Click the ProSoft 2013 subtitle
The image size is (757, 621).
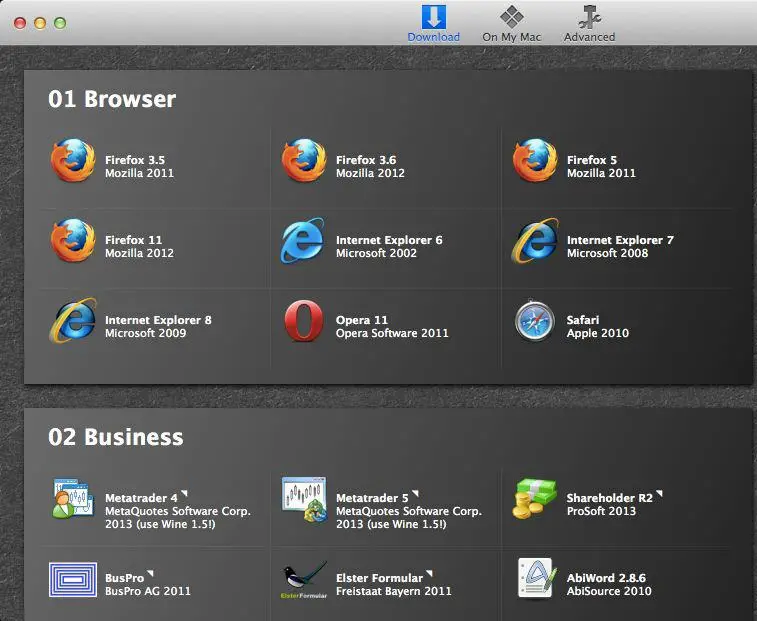[x=601, y=511]
